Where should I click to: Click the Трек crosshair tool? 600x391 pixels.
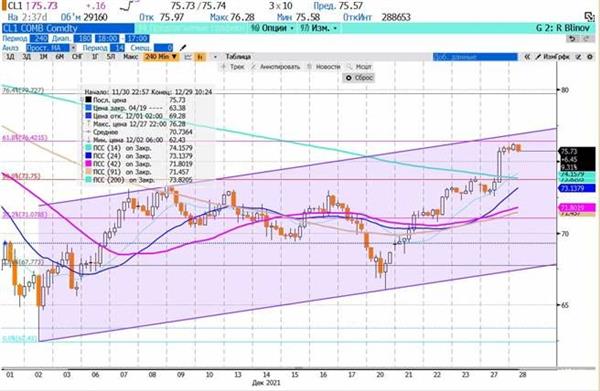point(233,67)
